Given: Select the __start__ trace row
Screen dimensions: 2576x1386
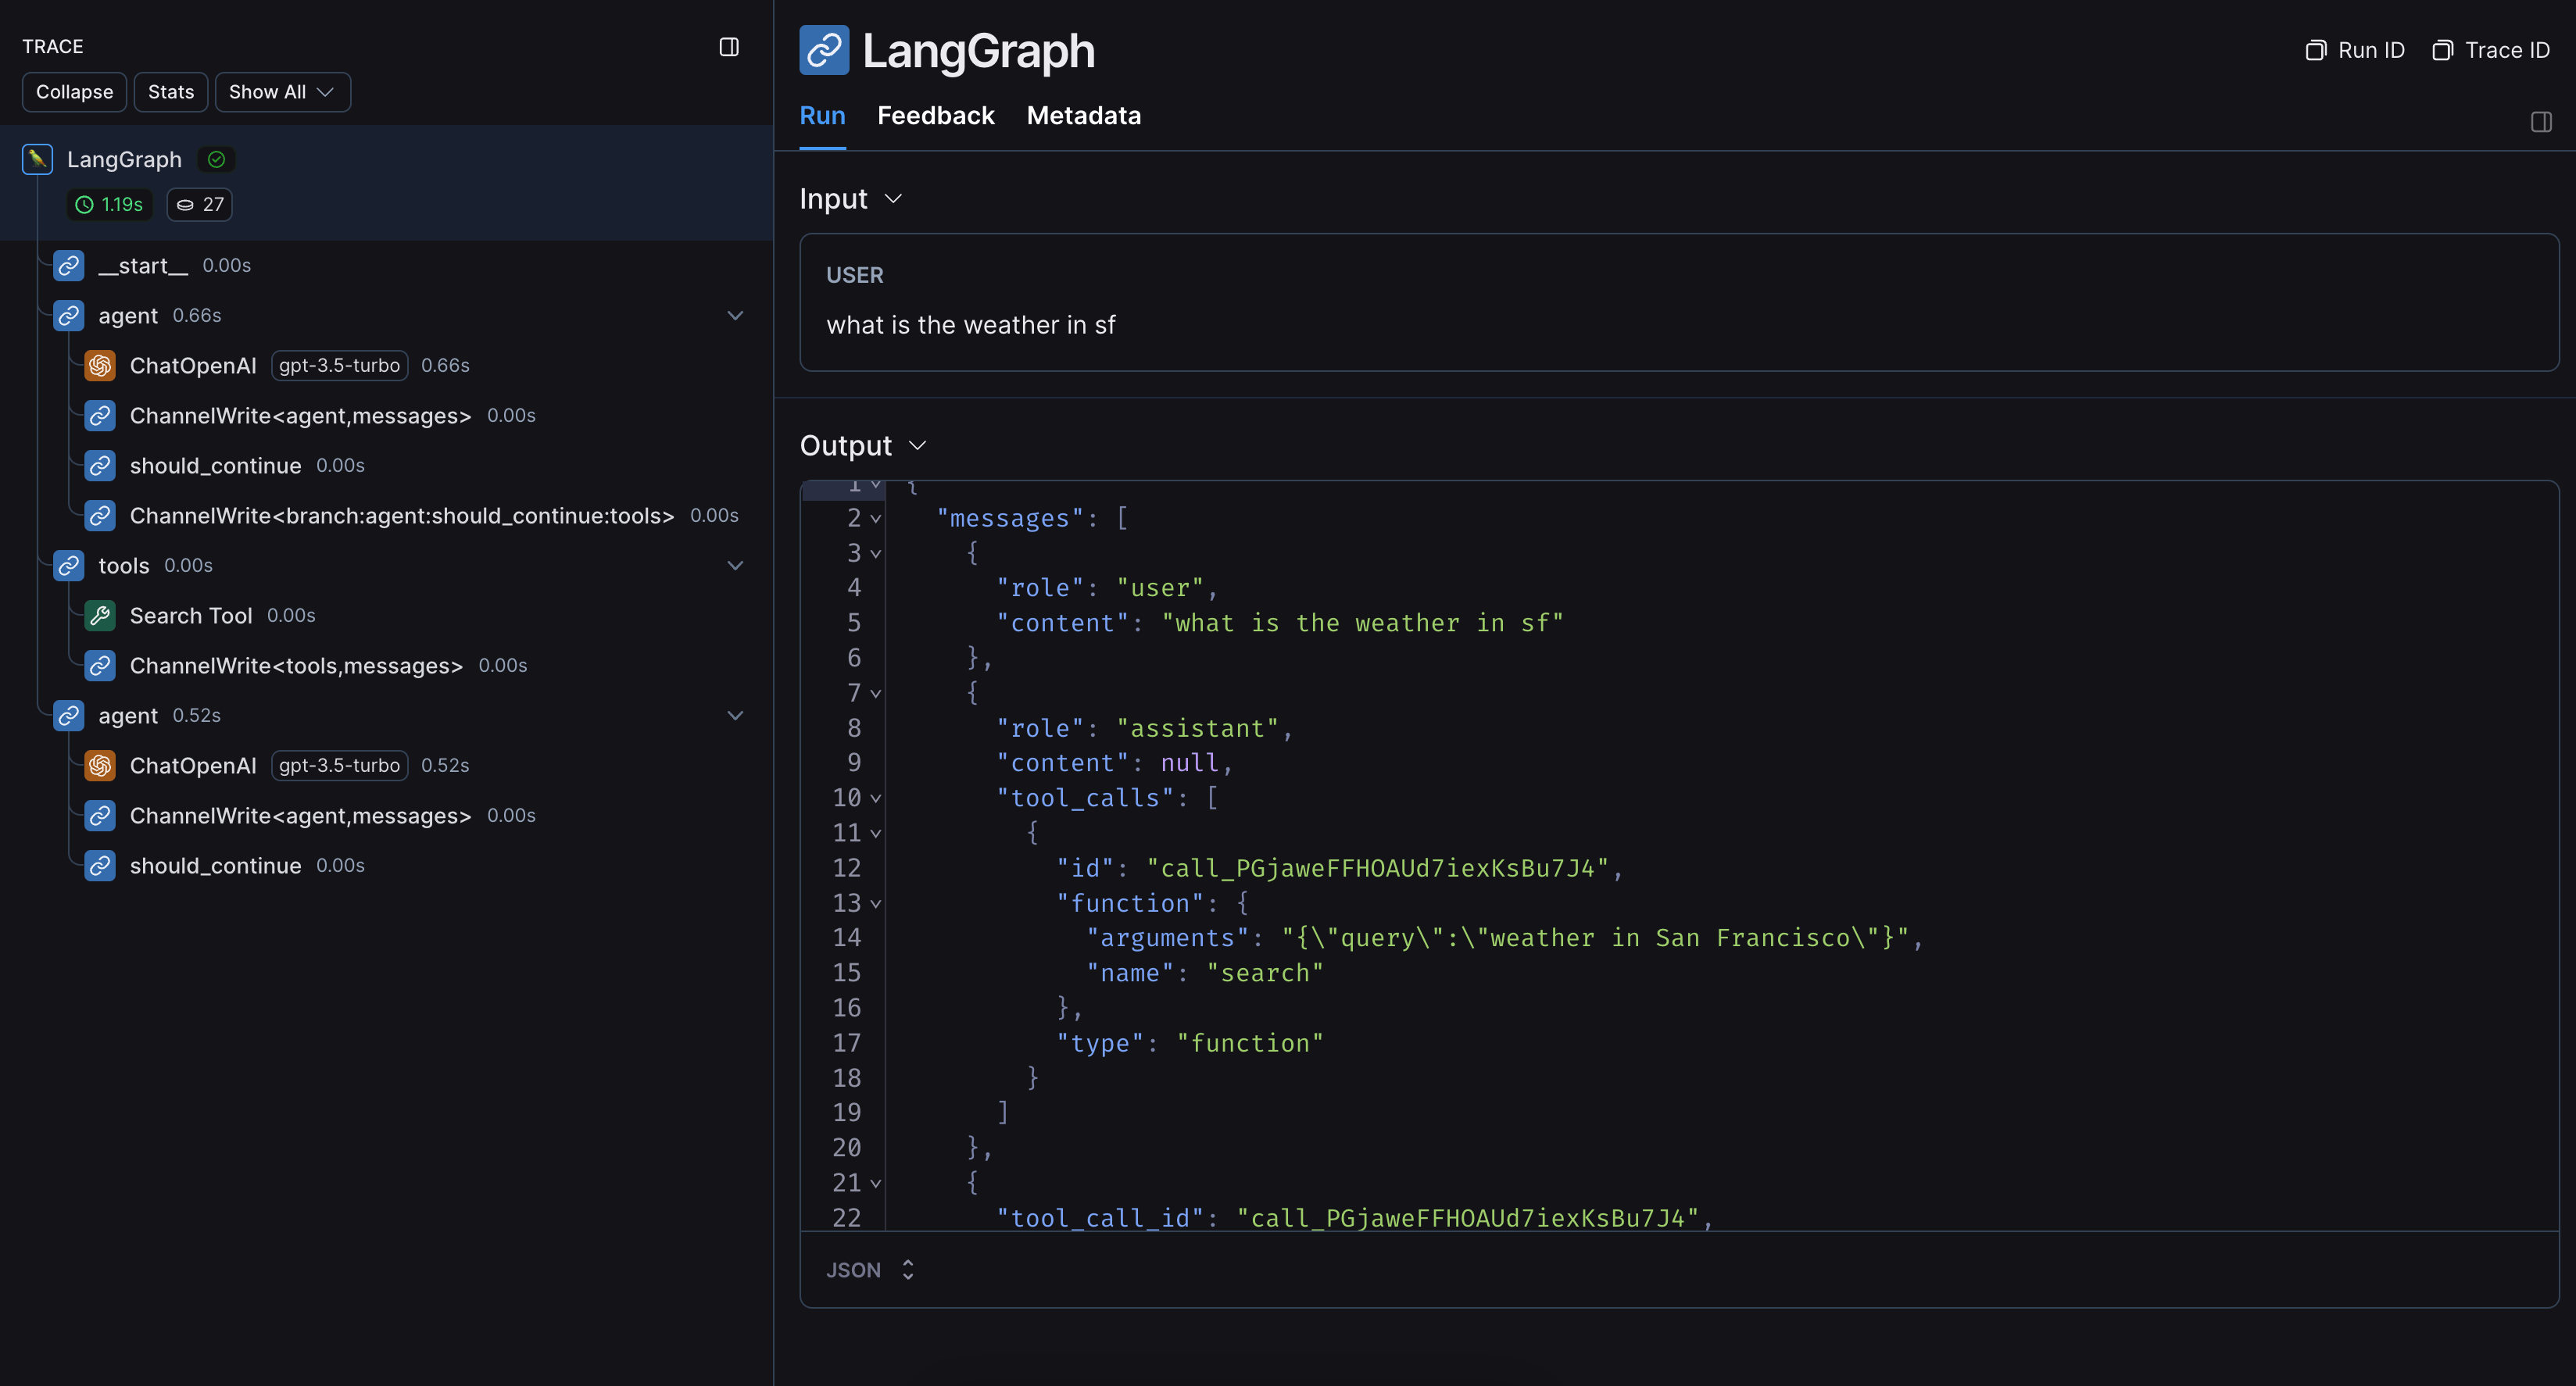Looking at the screenshot, I should (386, 265).
